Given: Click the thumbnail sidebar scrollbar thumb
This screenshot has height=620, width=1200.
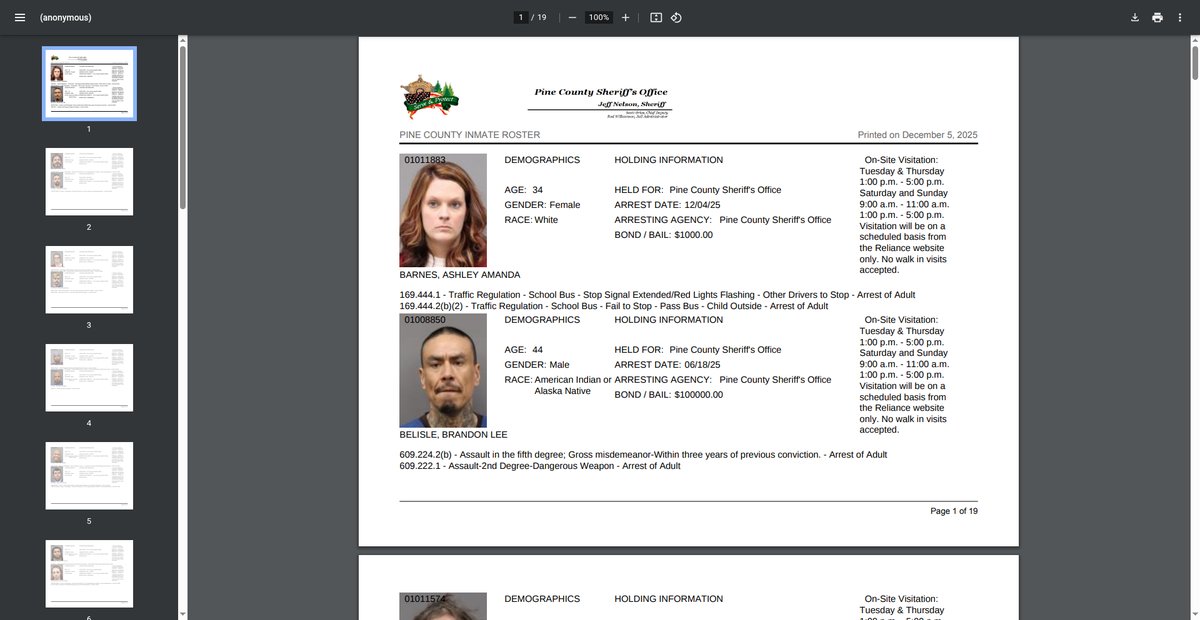Looking at the screenshot, I should (182, 125).
